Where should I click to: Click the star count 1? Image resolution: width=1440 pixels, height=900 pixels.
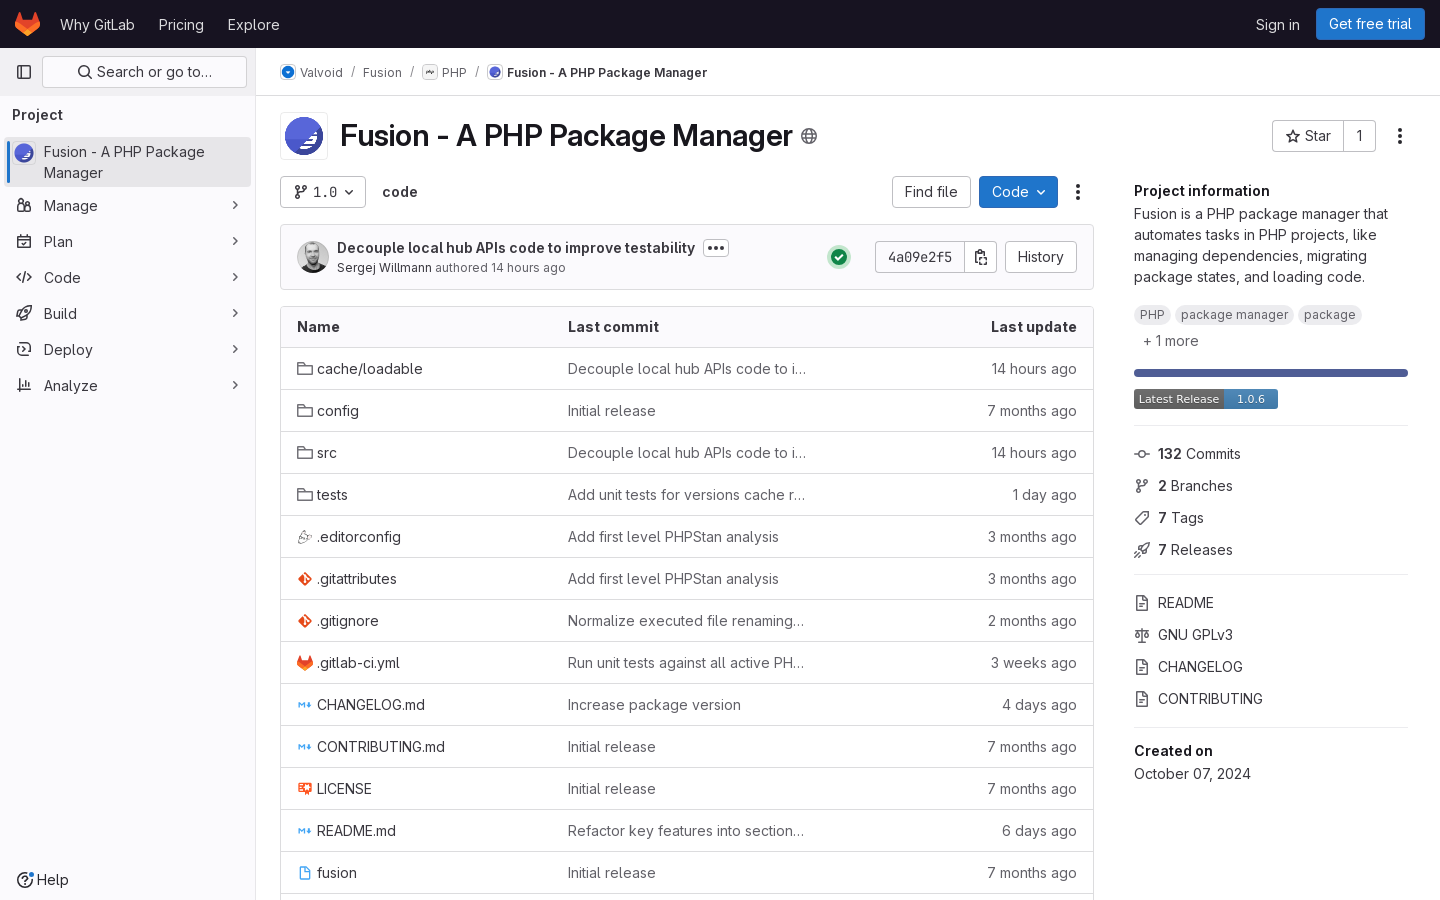[x=1359, y=136]
